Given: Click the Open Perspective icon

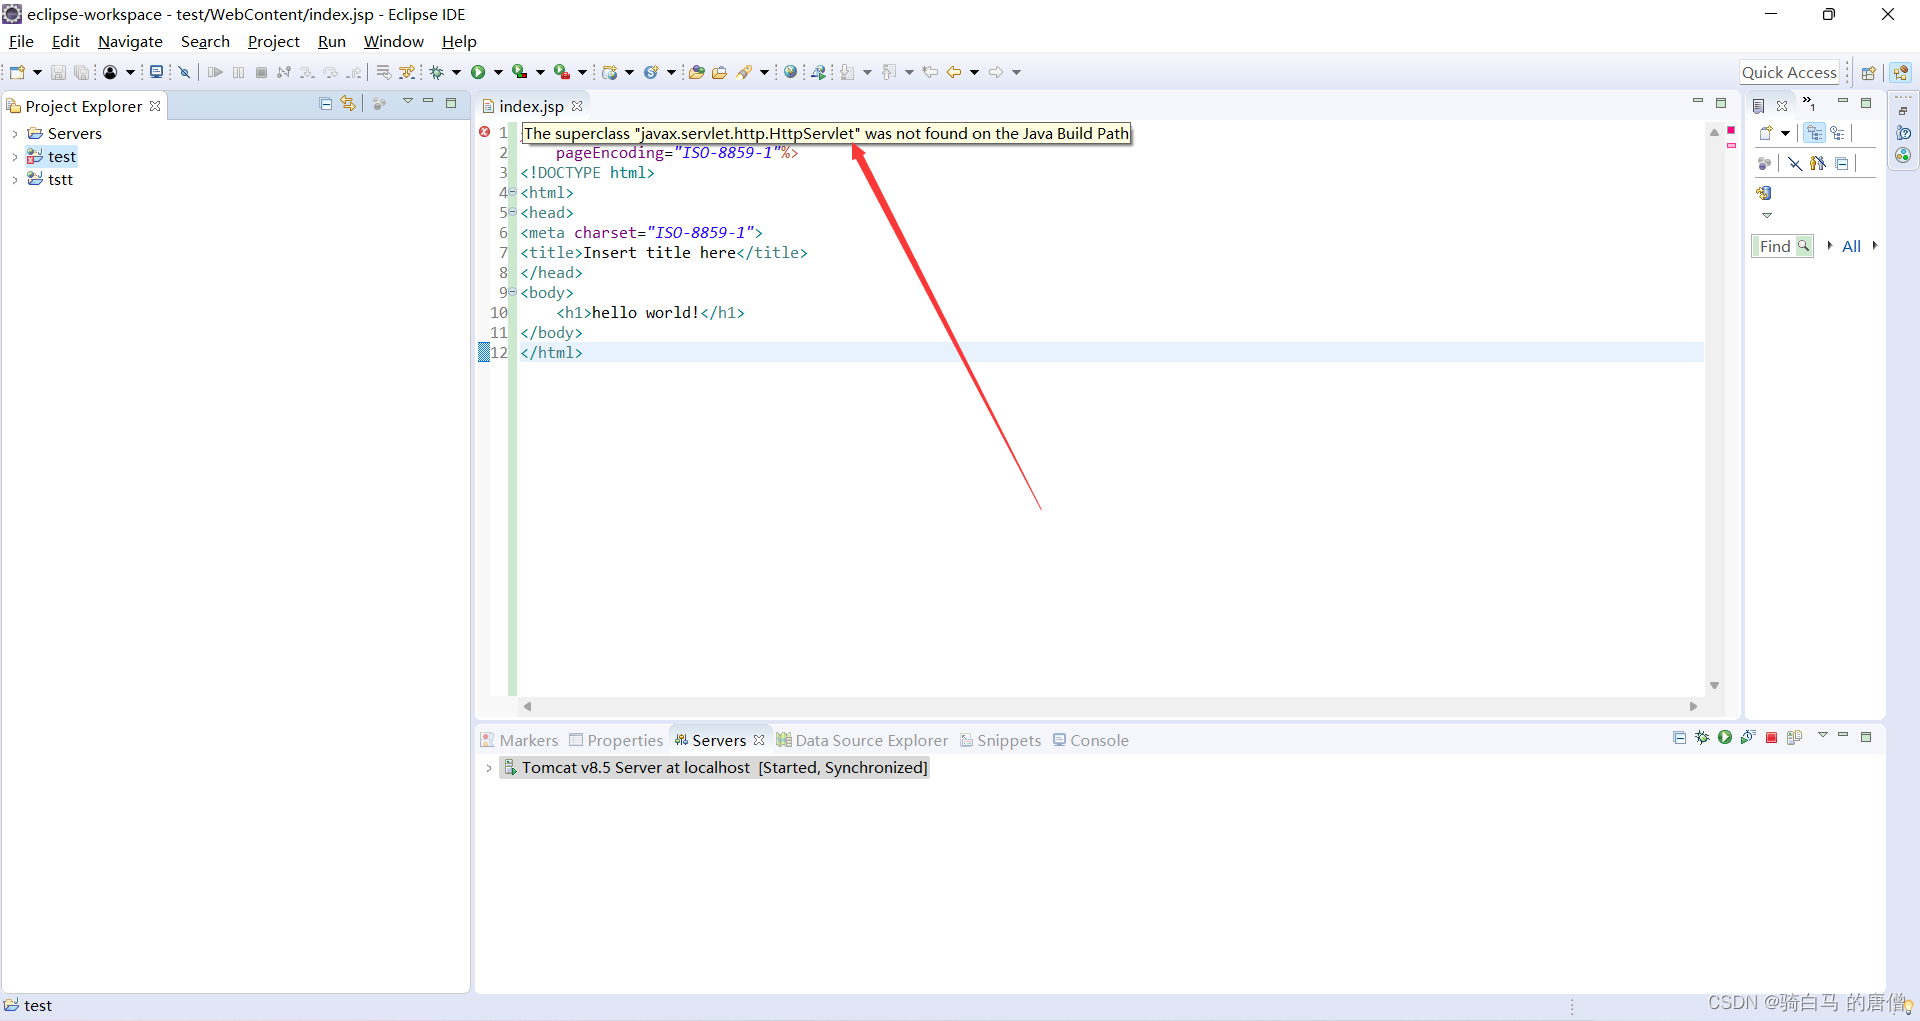Looking at the screenshot, I should click(1868, 73).
